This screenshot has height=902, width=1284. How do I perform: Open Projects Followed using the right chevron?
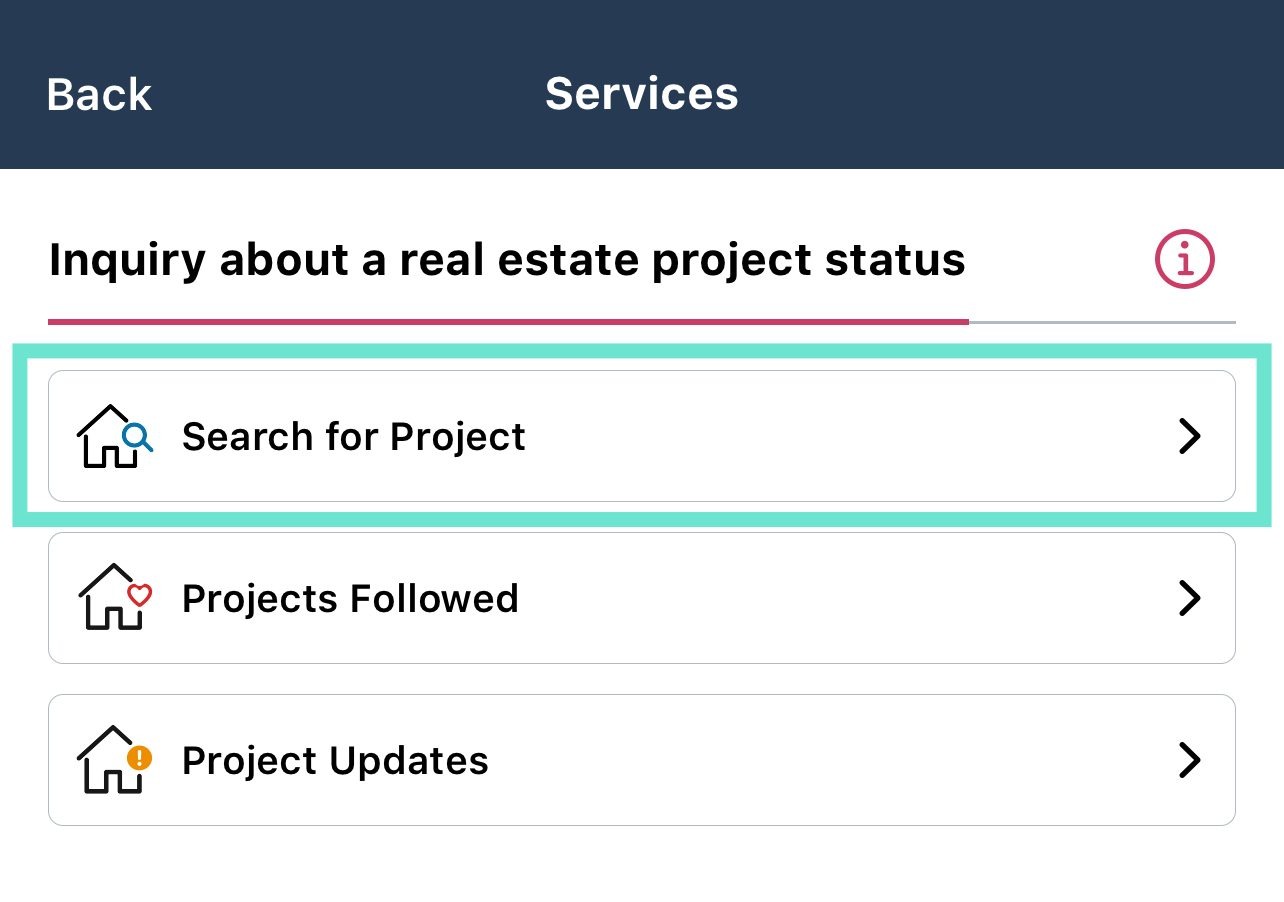(x=1189, y=598)
